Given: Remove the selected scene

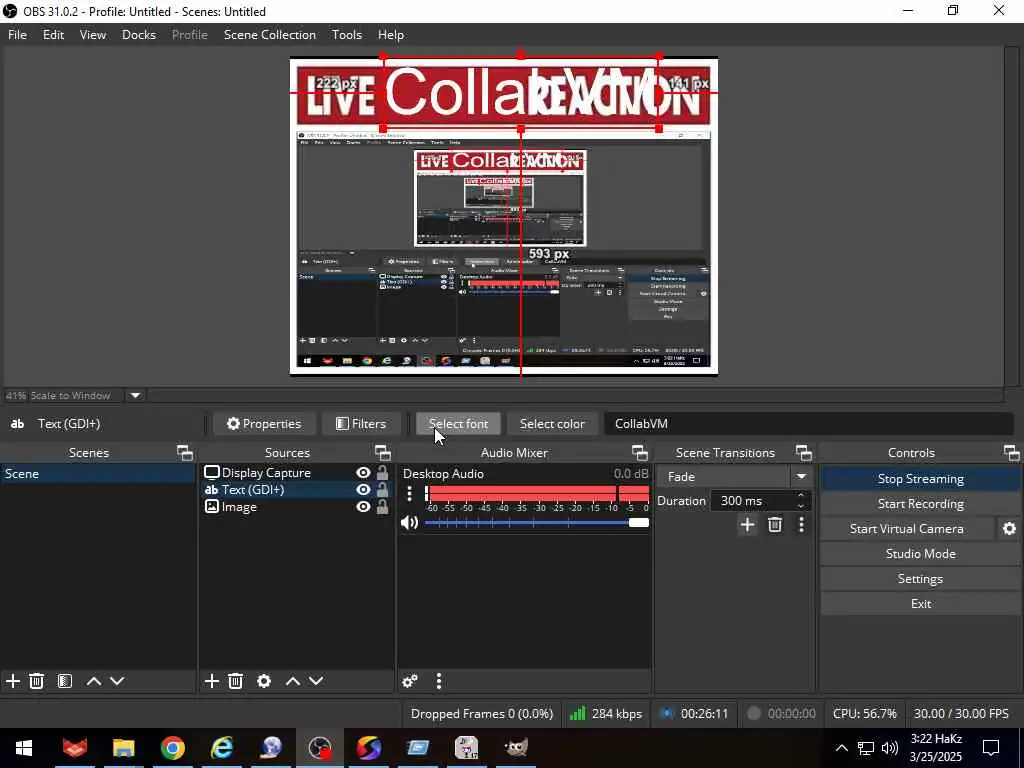Looking at the screenshot, I should 37,681.
